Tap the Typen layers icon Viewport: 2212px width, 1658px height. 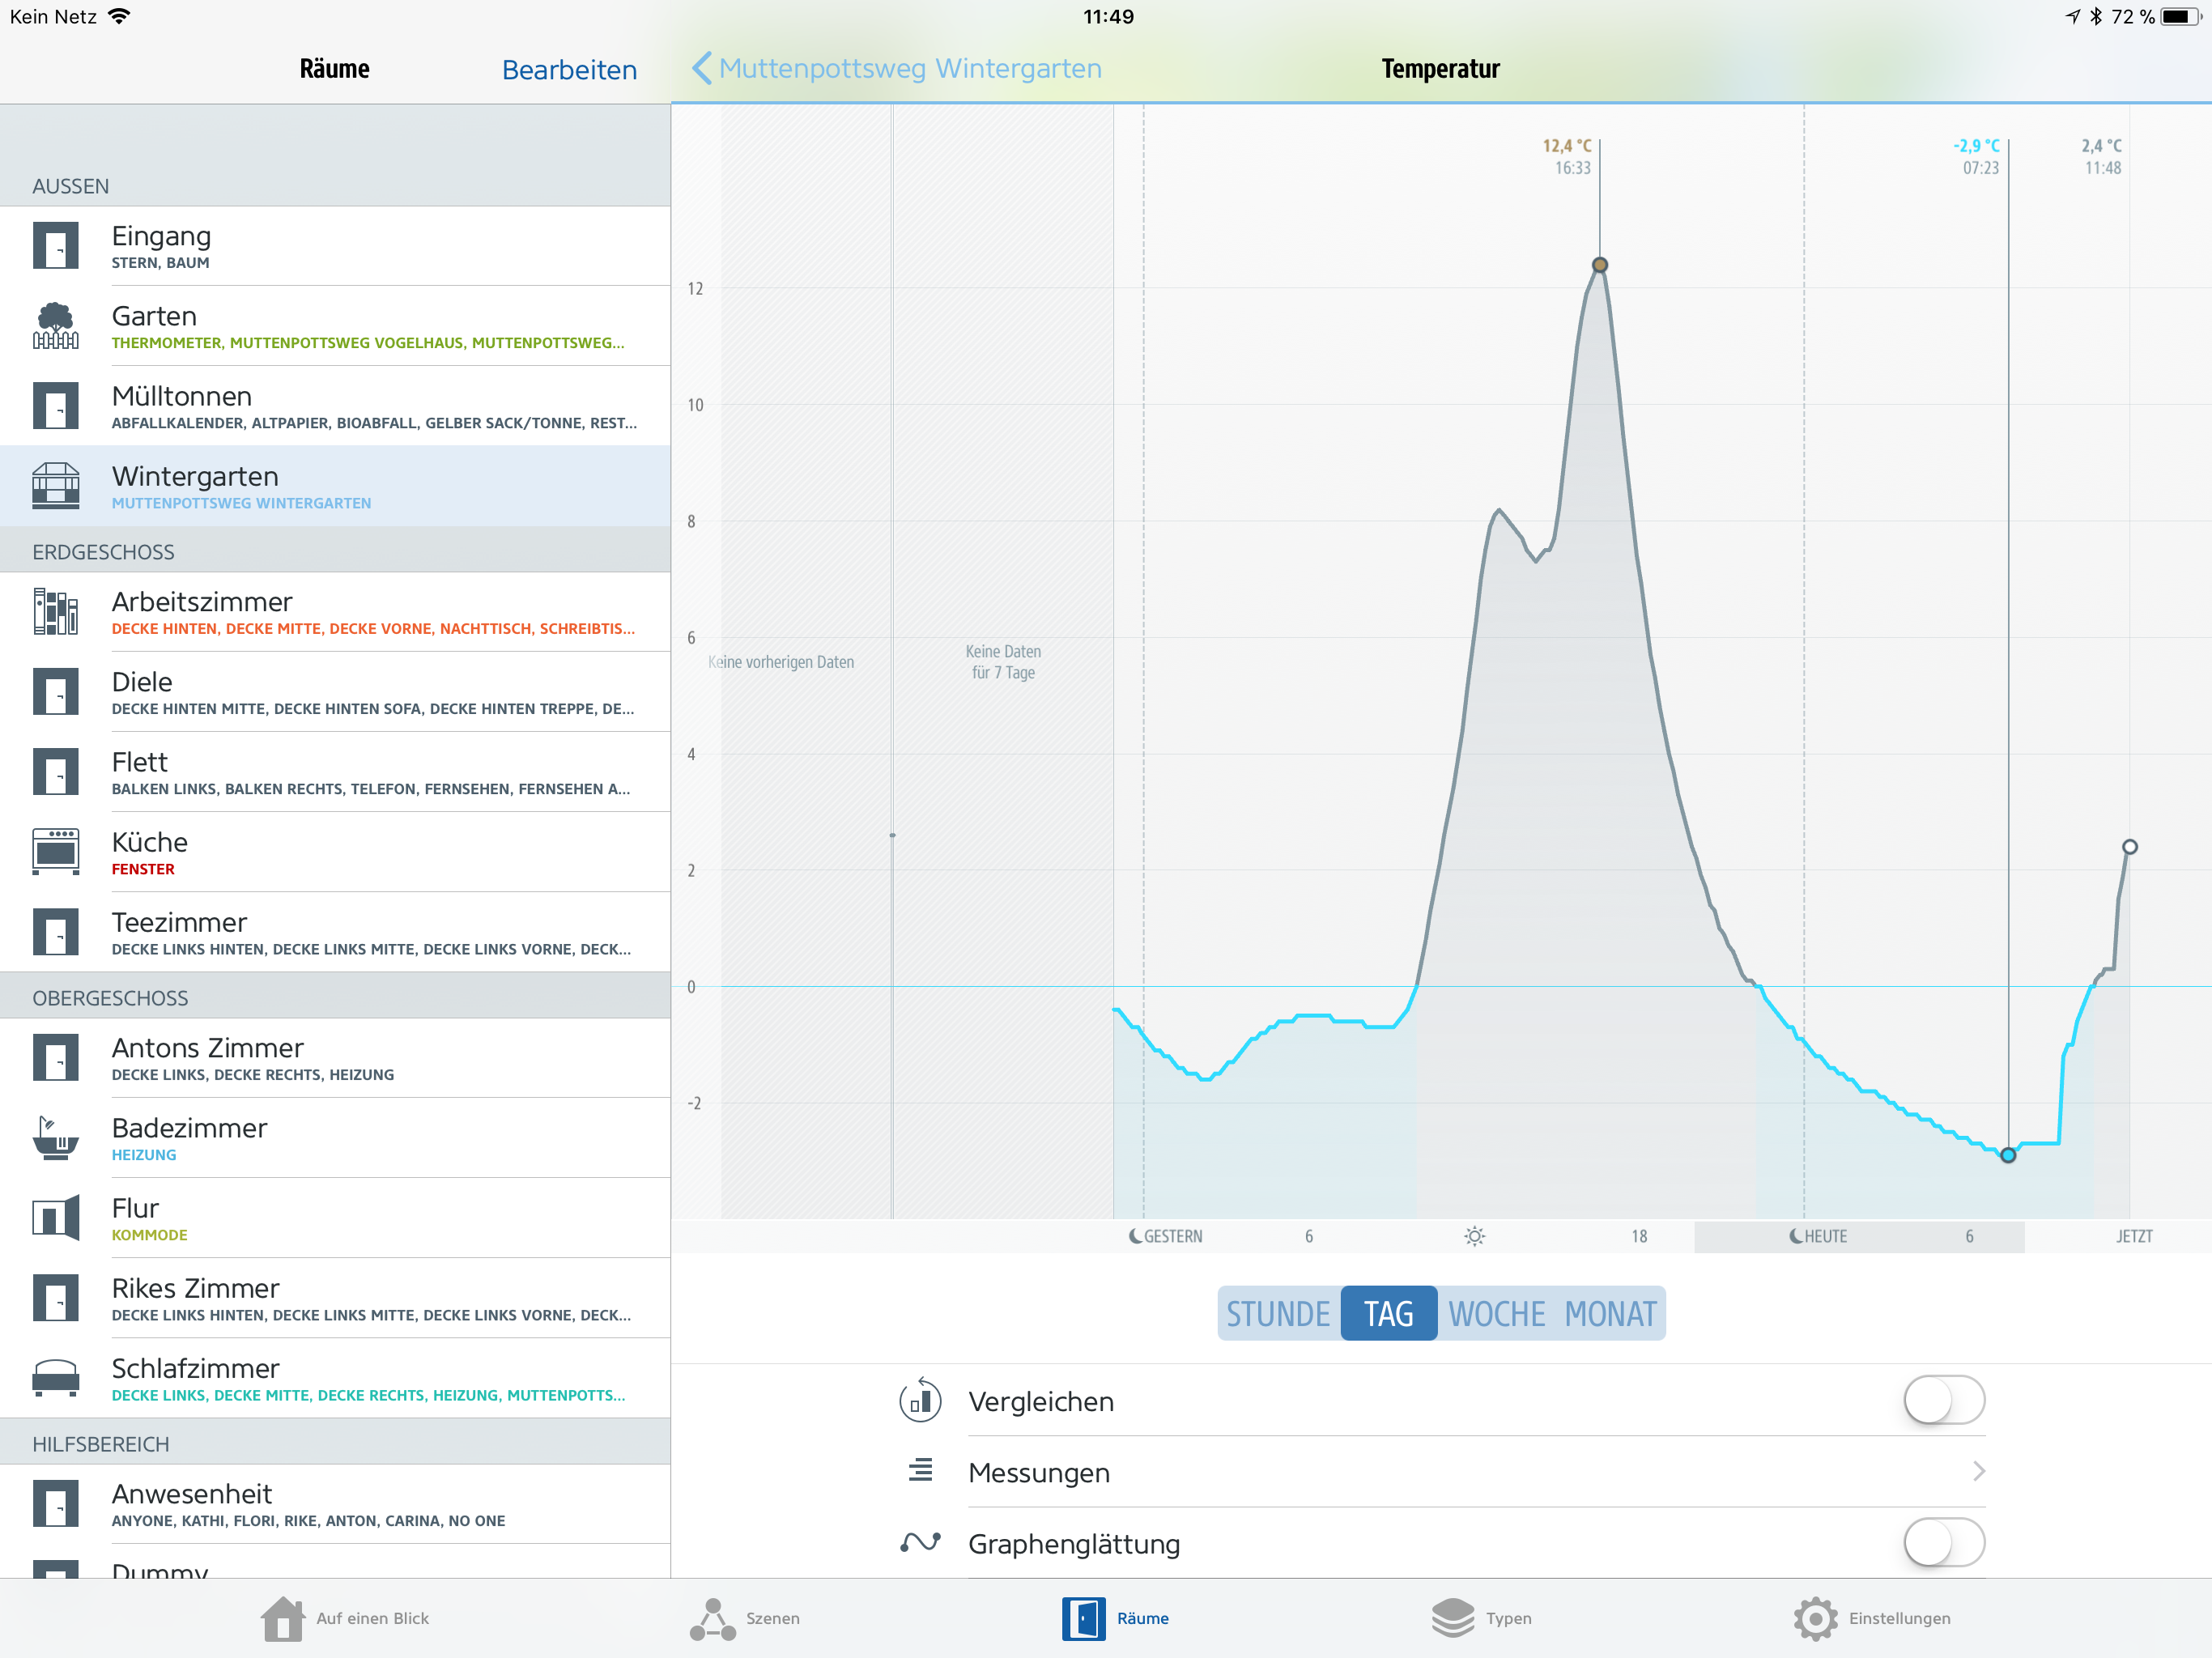[1452, 1618]
